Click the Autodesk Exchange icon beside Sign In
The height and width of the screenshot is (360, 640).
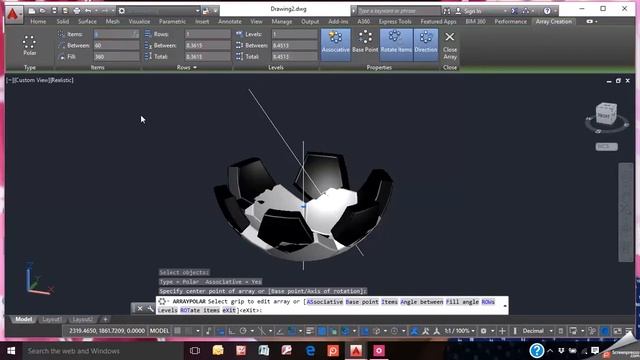click(515, 11)
